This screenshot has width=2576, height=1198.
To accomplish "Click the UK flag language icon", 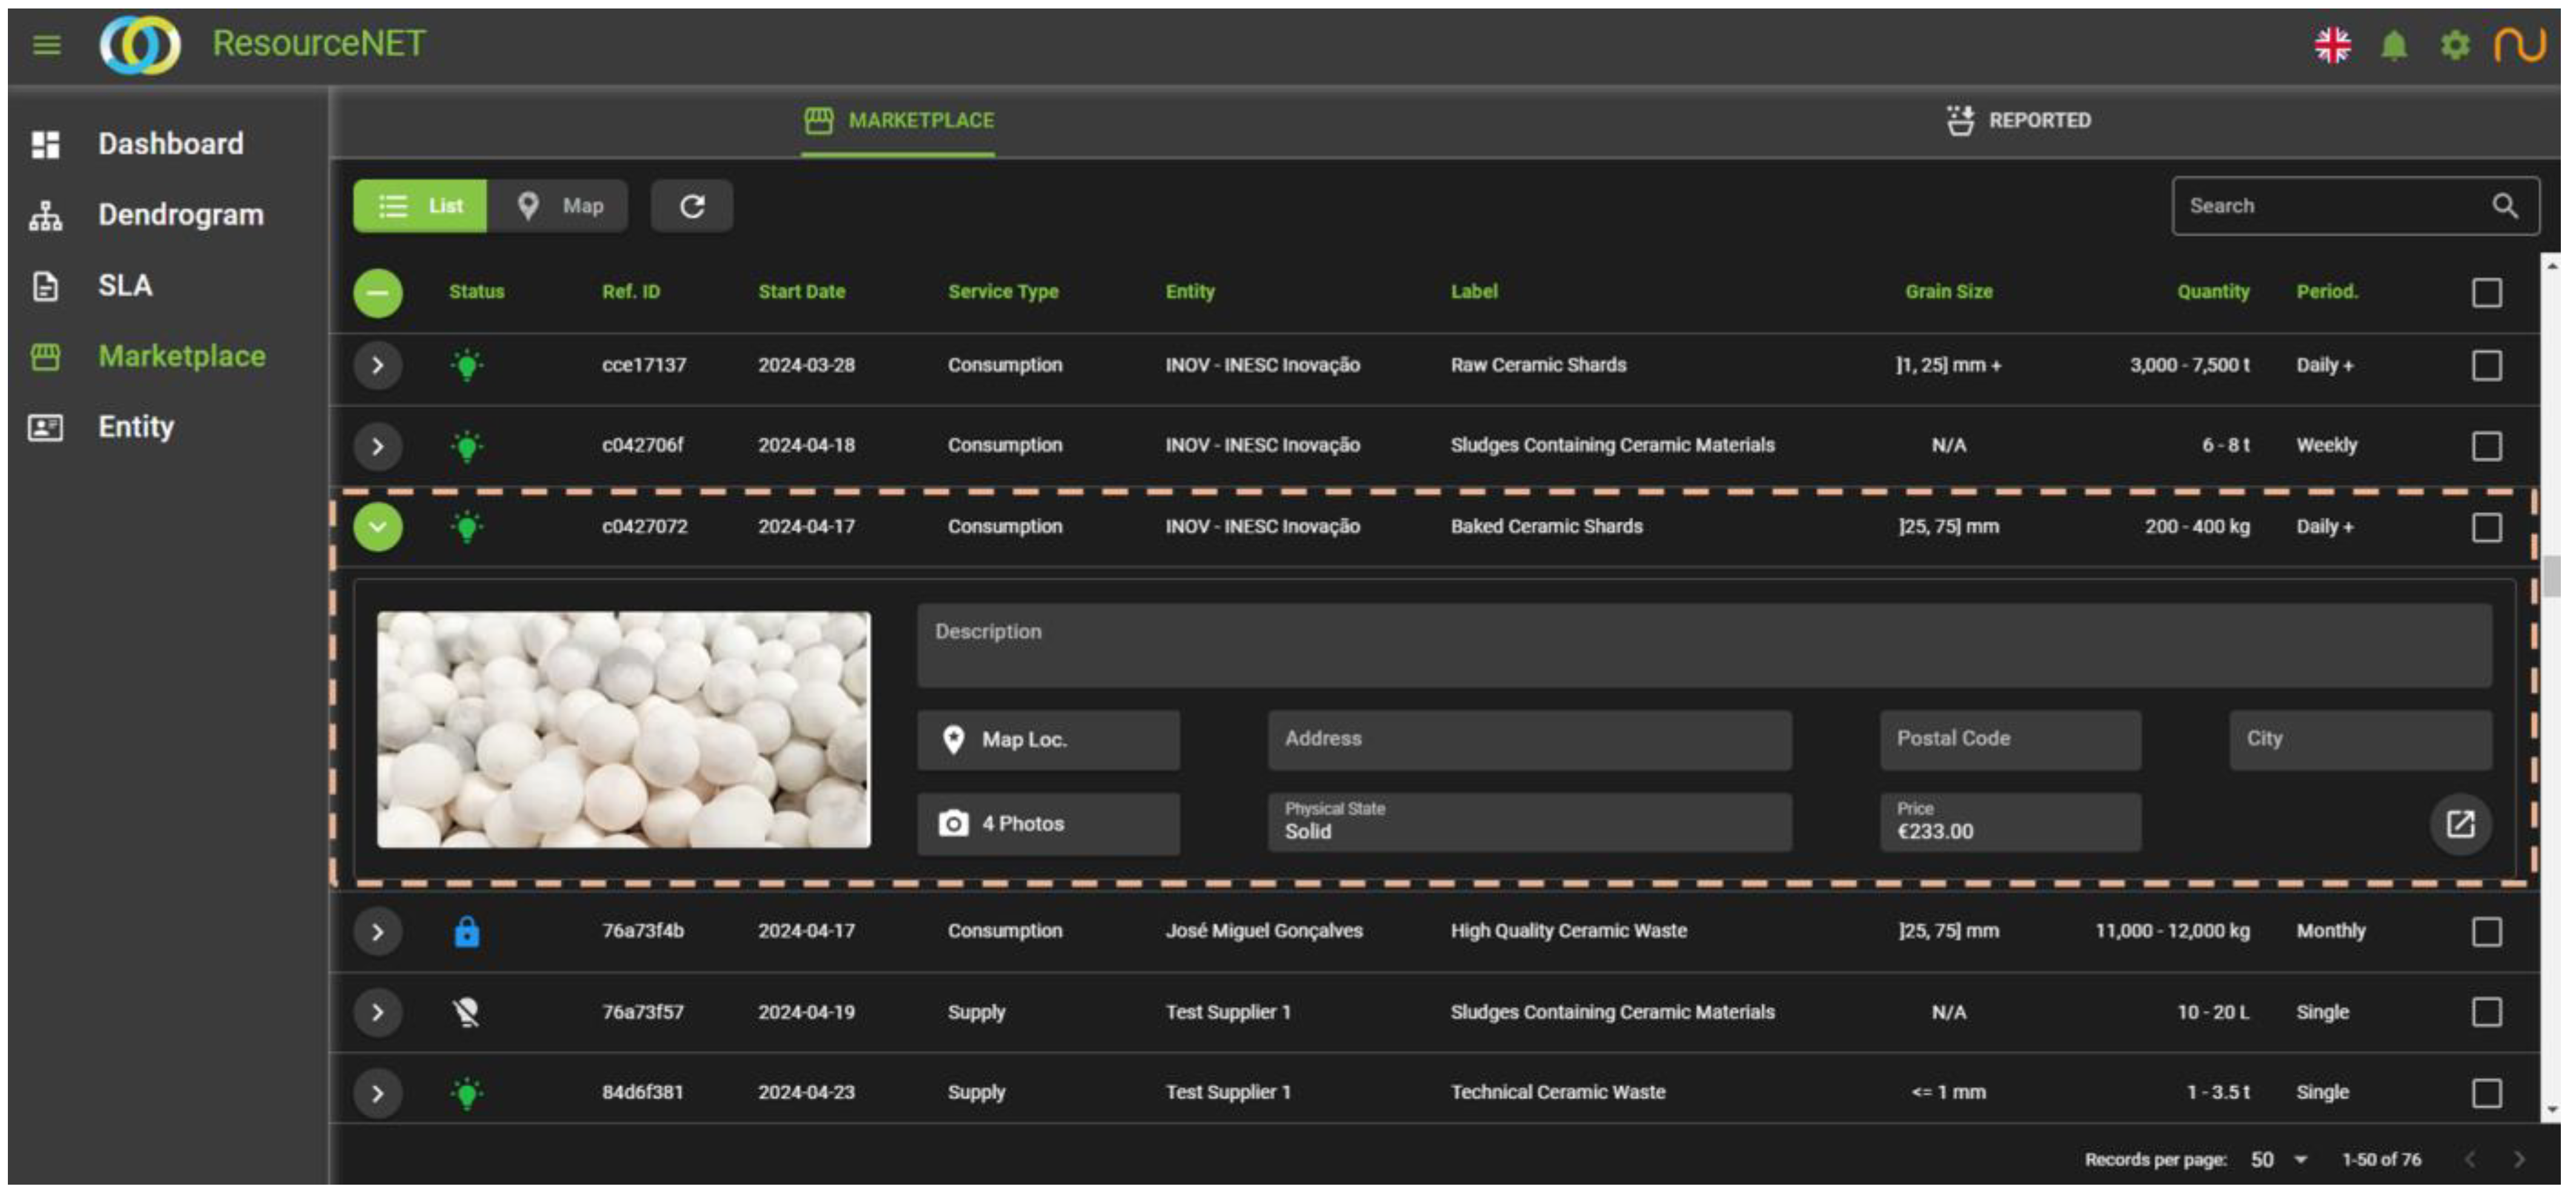I will click(2332, 45).
